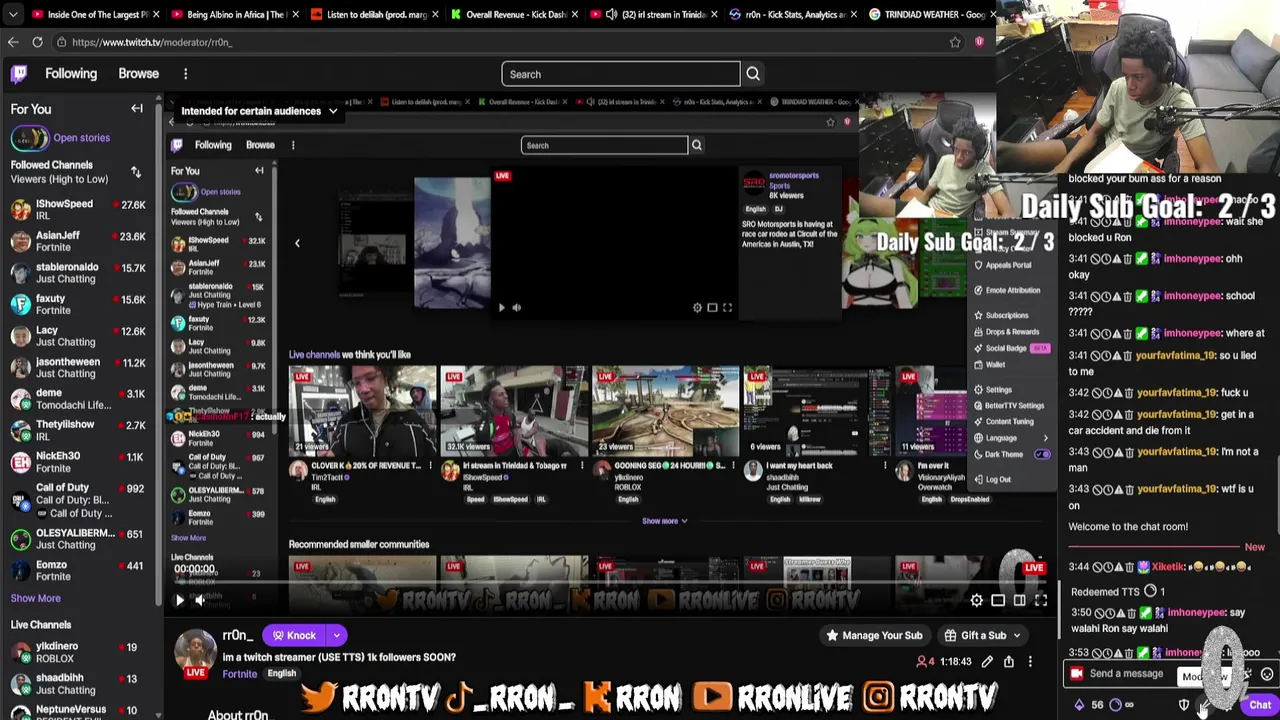
Task: Collapse the For You sidebar
Action: [137, 109]
